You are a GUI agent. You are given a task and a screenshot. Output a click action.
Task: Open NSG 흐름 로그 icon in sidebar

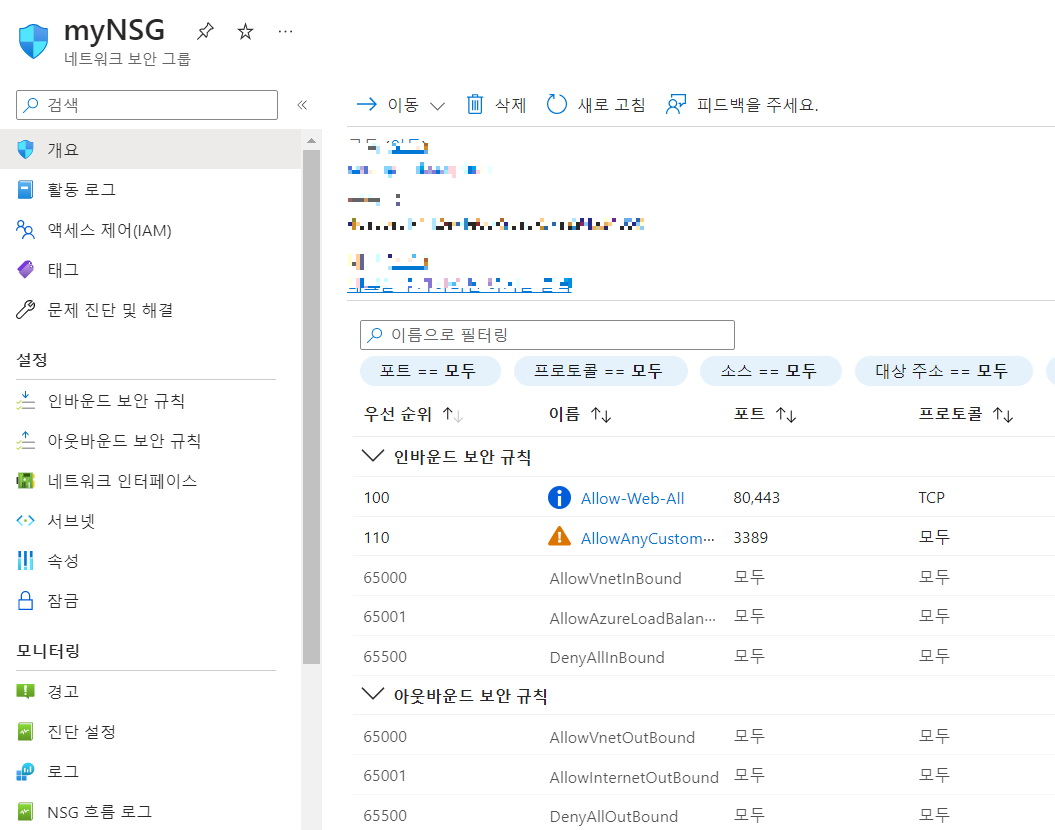click(26, 812)
